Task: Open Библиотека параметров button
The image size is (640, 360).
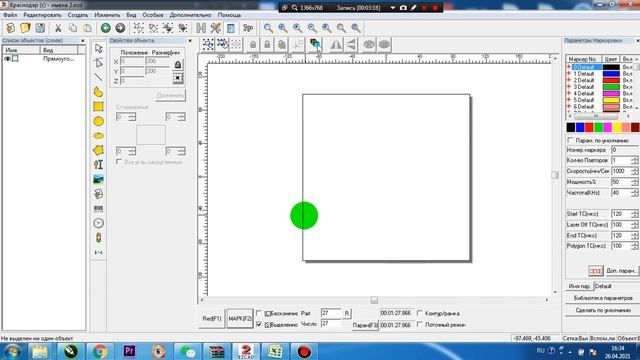Action: 603,298
